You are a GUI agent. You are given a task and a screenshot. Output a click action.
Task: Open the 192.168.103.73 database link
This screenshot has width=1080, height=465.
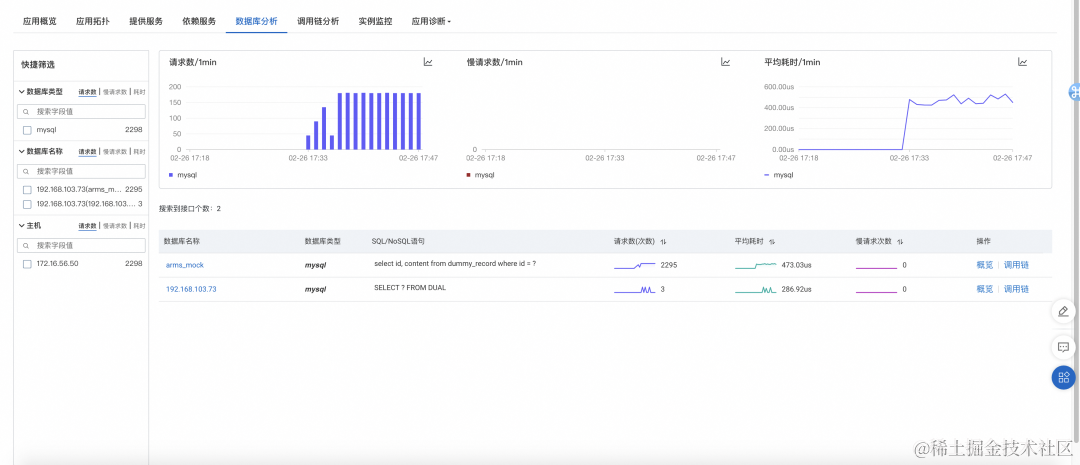(191, 289)
